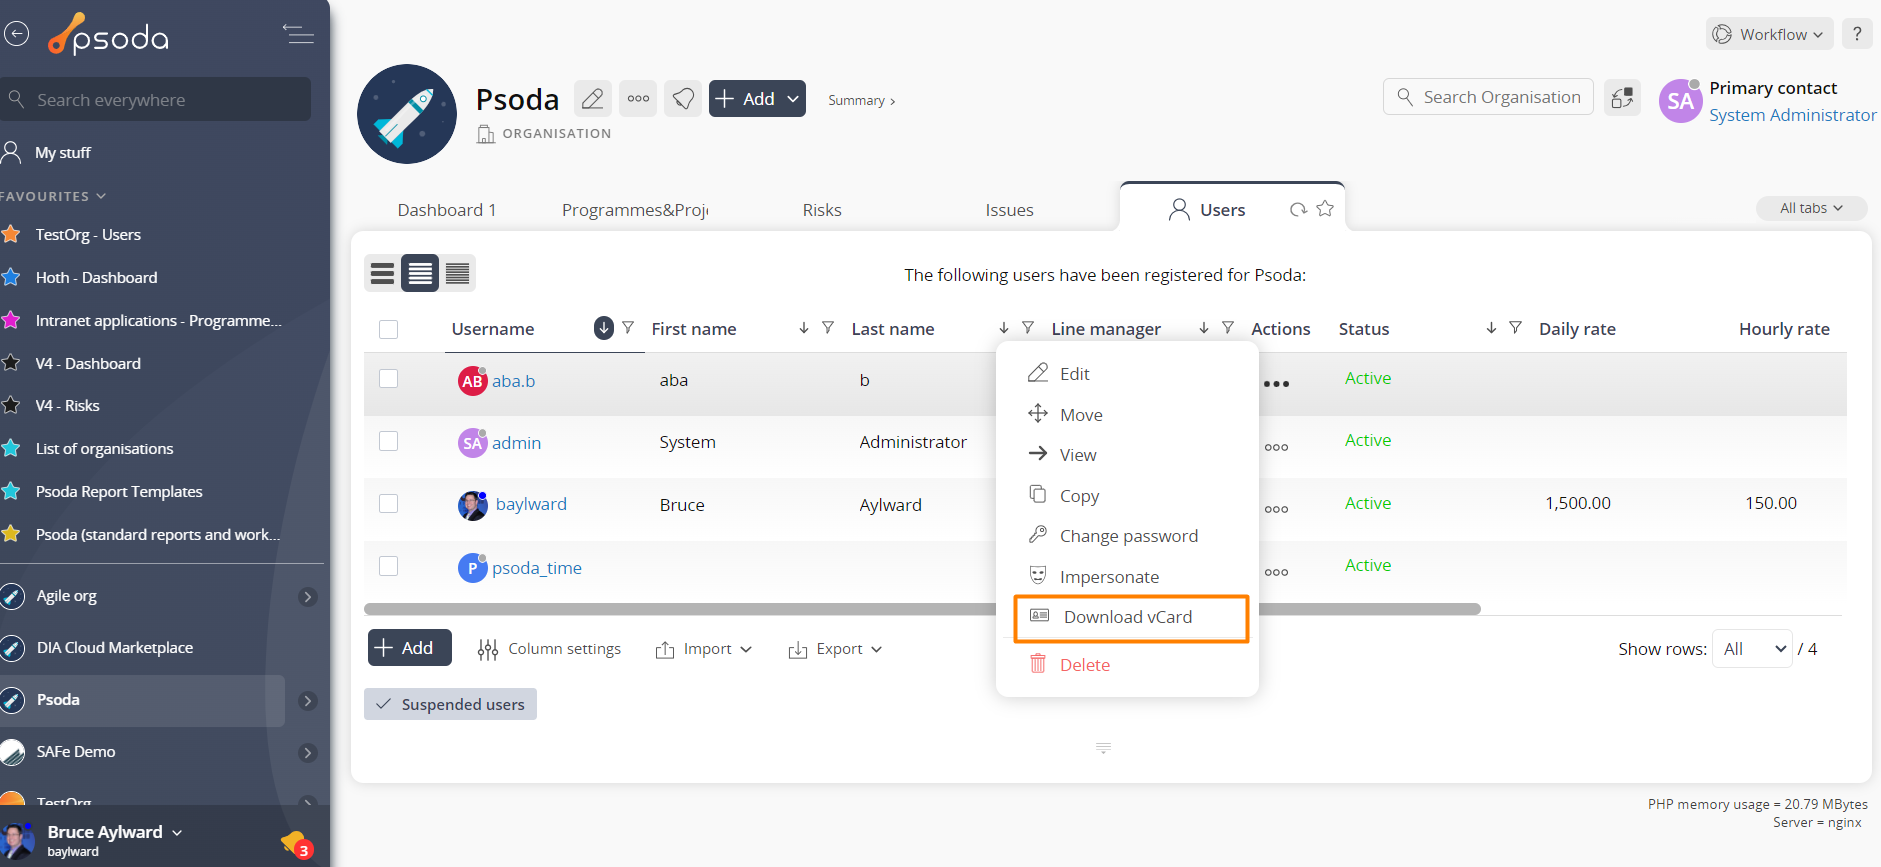Collapse the sidebar using the menu icon
The height and width of the screenshot is (867, 1881).
click(298, 35)
